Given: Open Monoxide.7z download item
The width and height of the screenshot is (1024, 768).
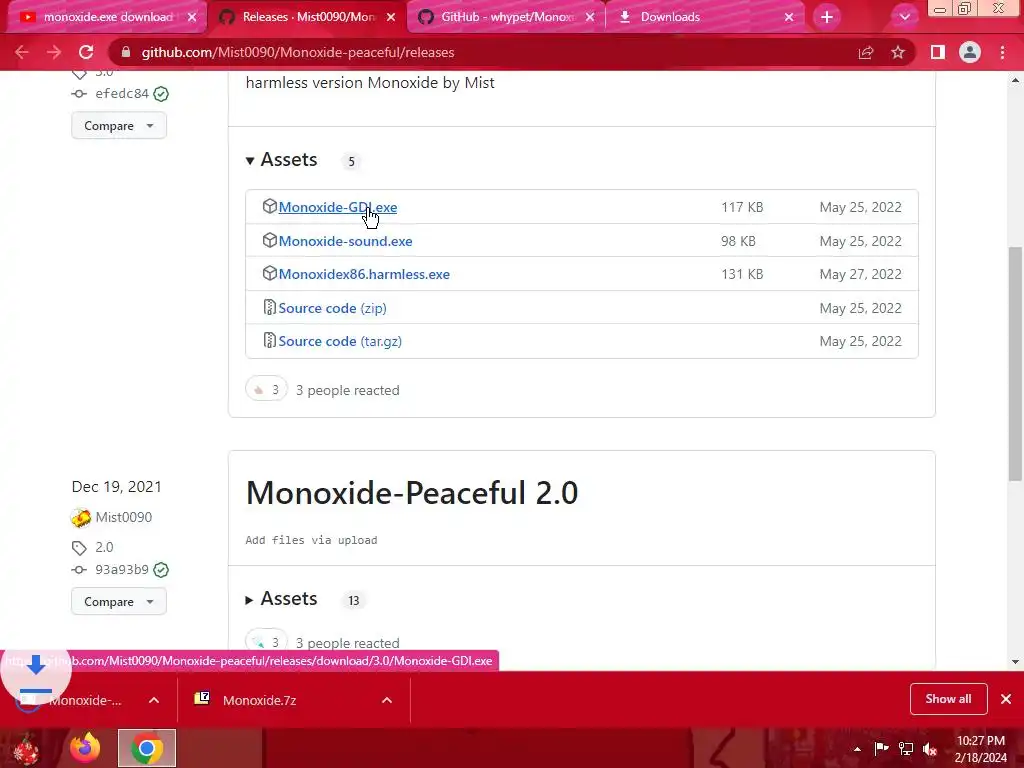Looking at the screenshot, I should point(259,700).
